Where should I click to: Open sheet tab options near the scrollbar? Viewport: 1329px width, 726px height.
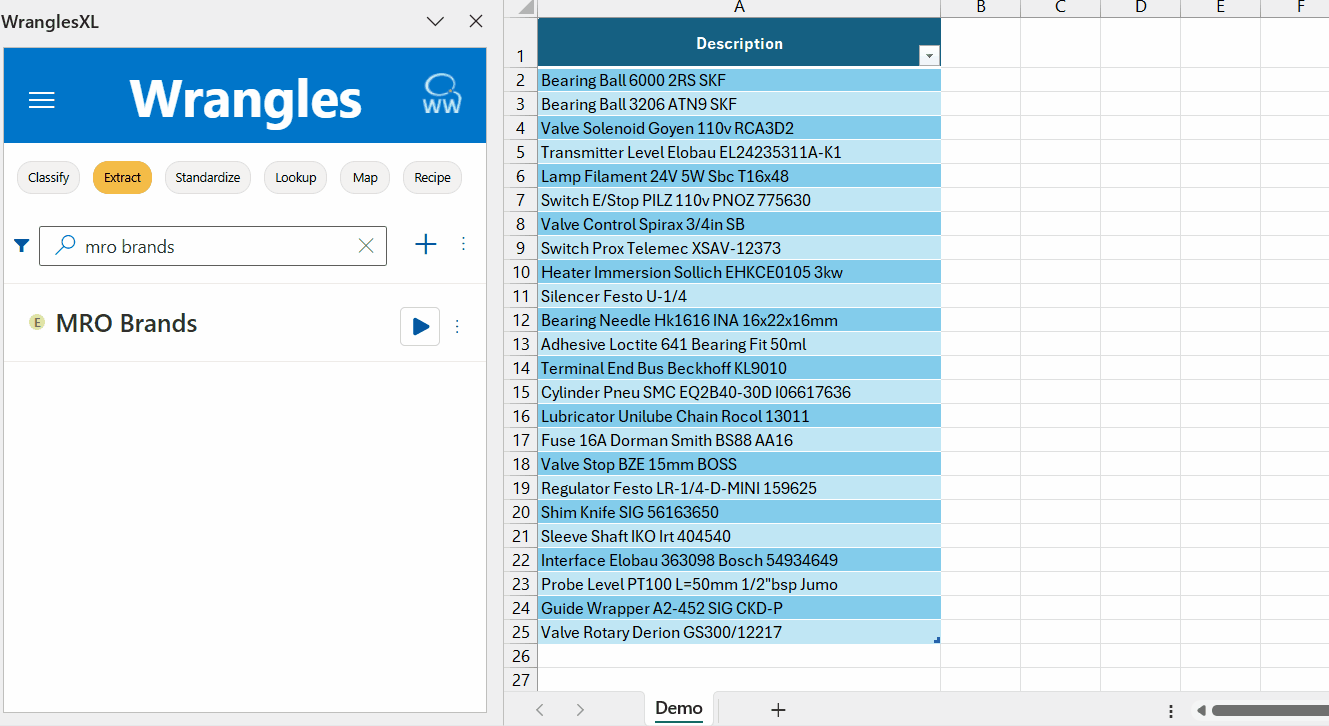click(1171, 710)
